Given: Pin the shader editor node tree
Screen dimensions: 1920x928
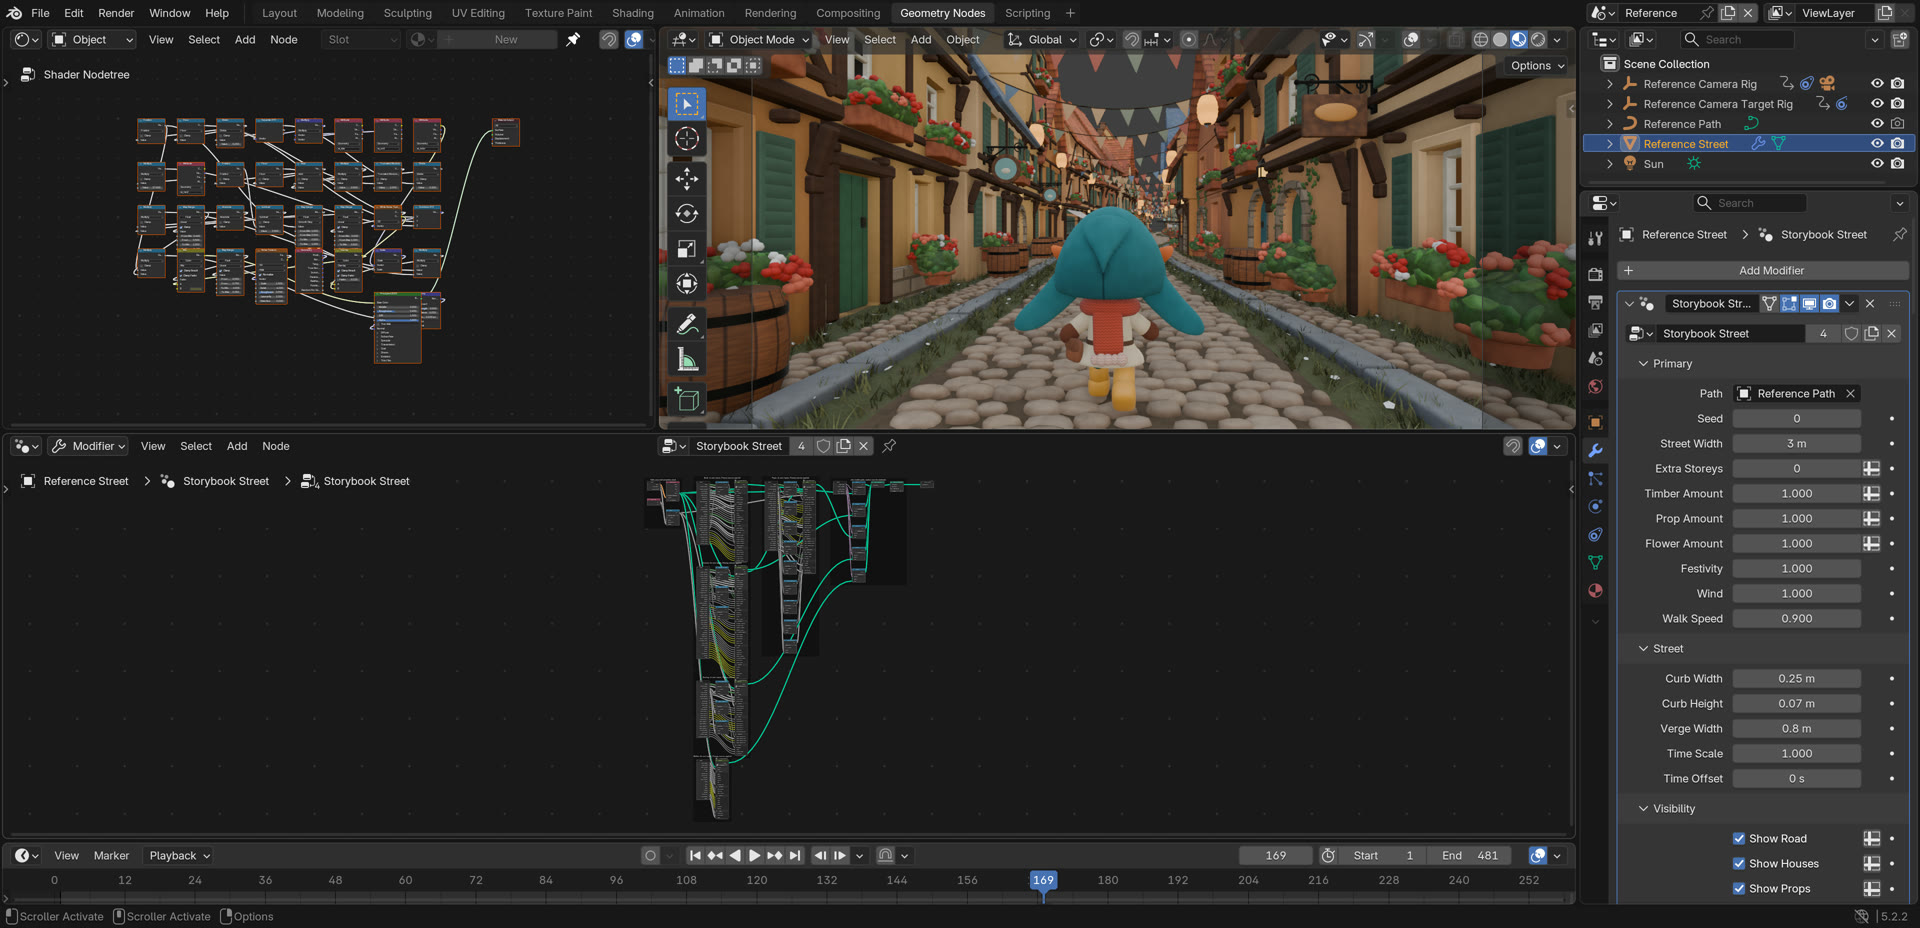Looking at the screenshot, I should (x=573, y=40).
